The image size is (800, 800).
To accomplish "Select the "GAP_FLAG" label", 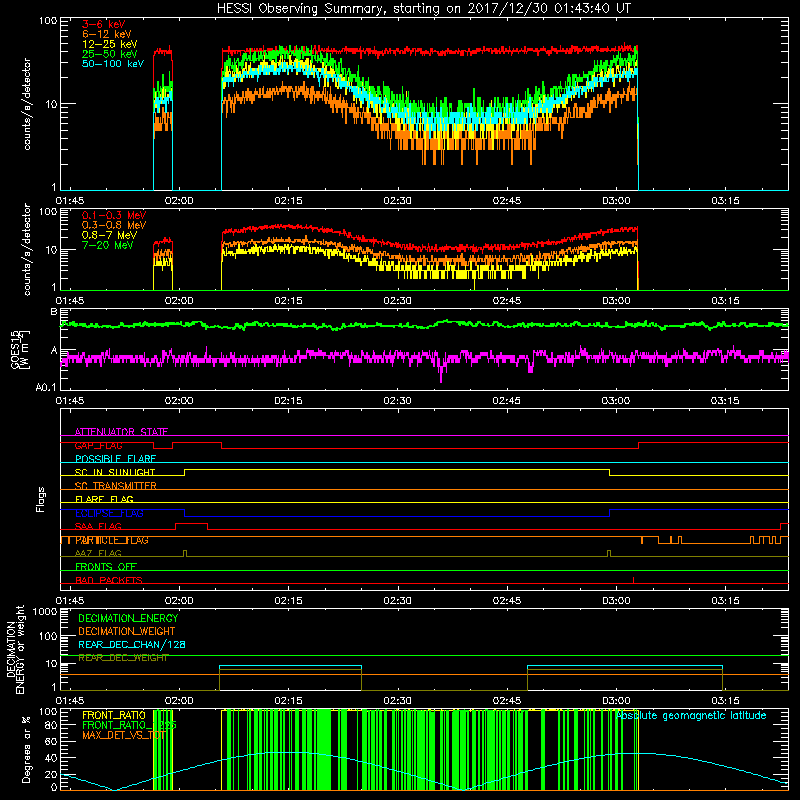I will coord(98,445).
